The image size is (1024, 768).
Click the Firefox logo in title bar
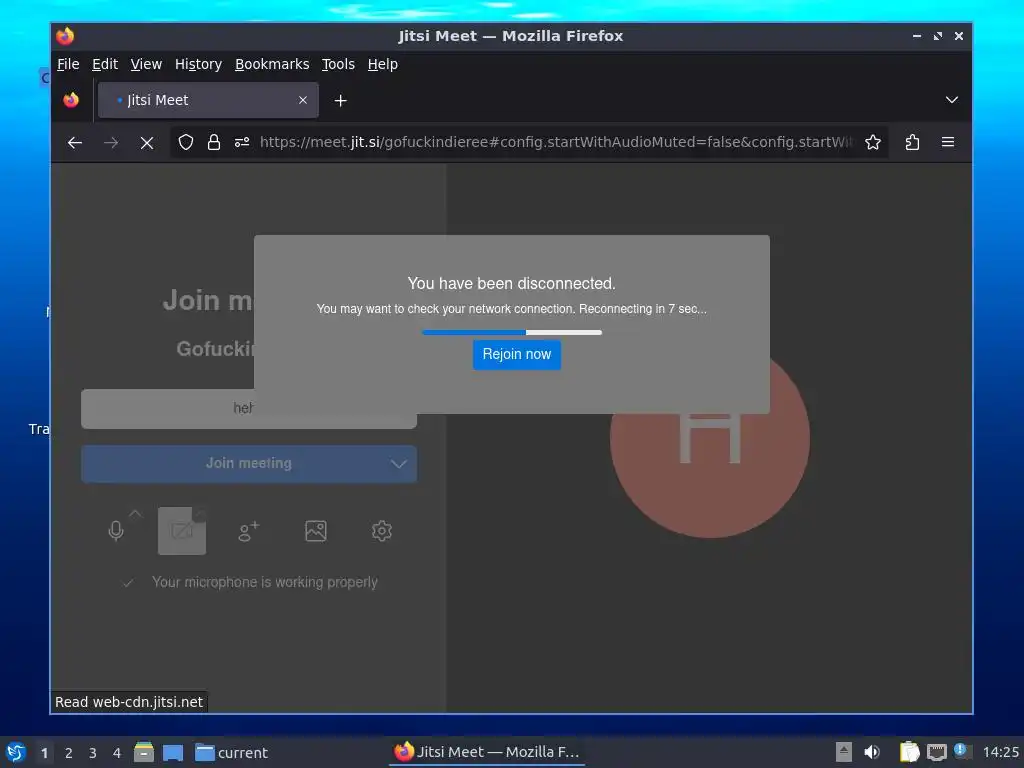pyautogui.click(x=65, y=36)
